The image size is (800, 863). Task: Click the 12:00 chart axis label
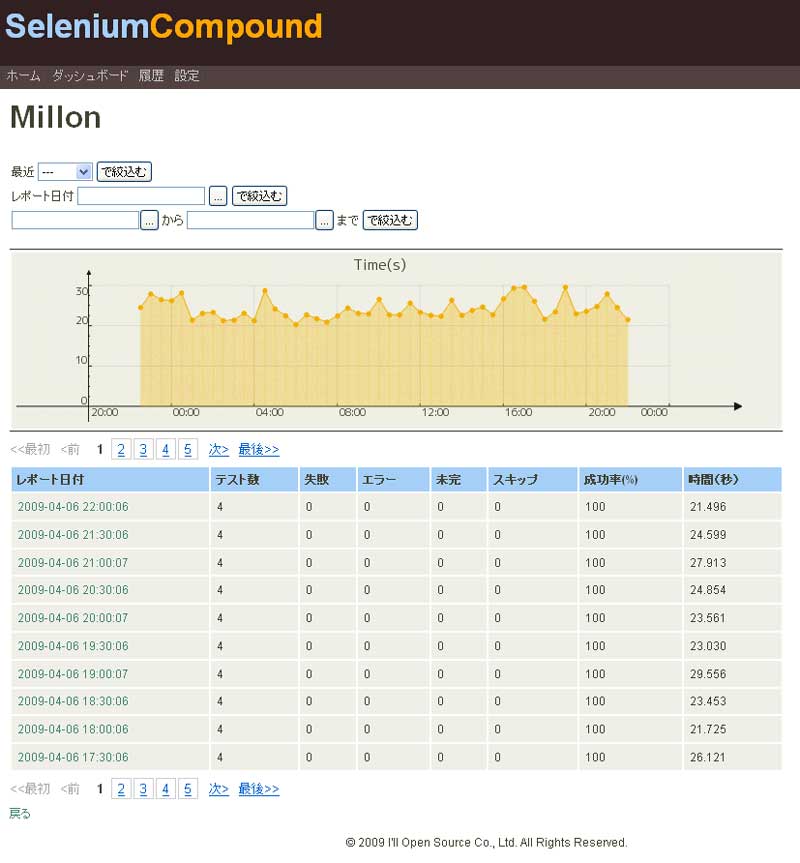(435, 412)
